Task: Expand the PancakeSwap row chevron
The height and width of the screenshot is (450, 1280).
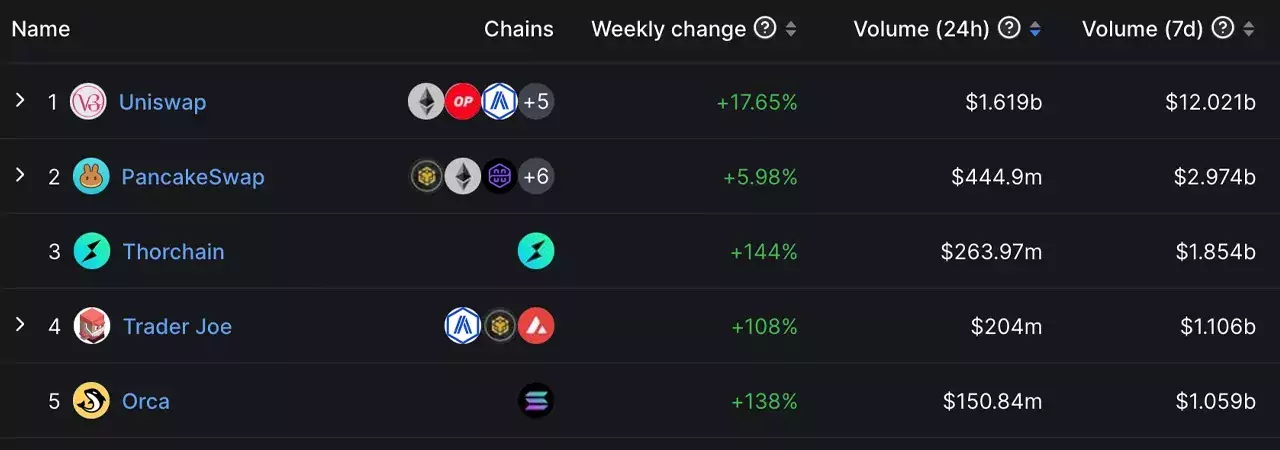Action: coord(19,175)
